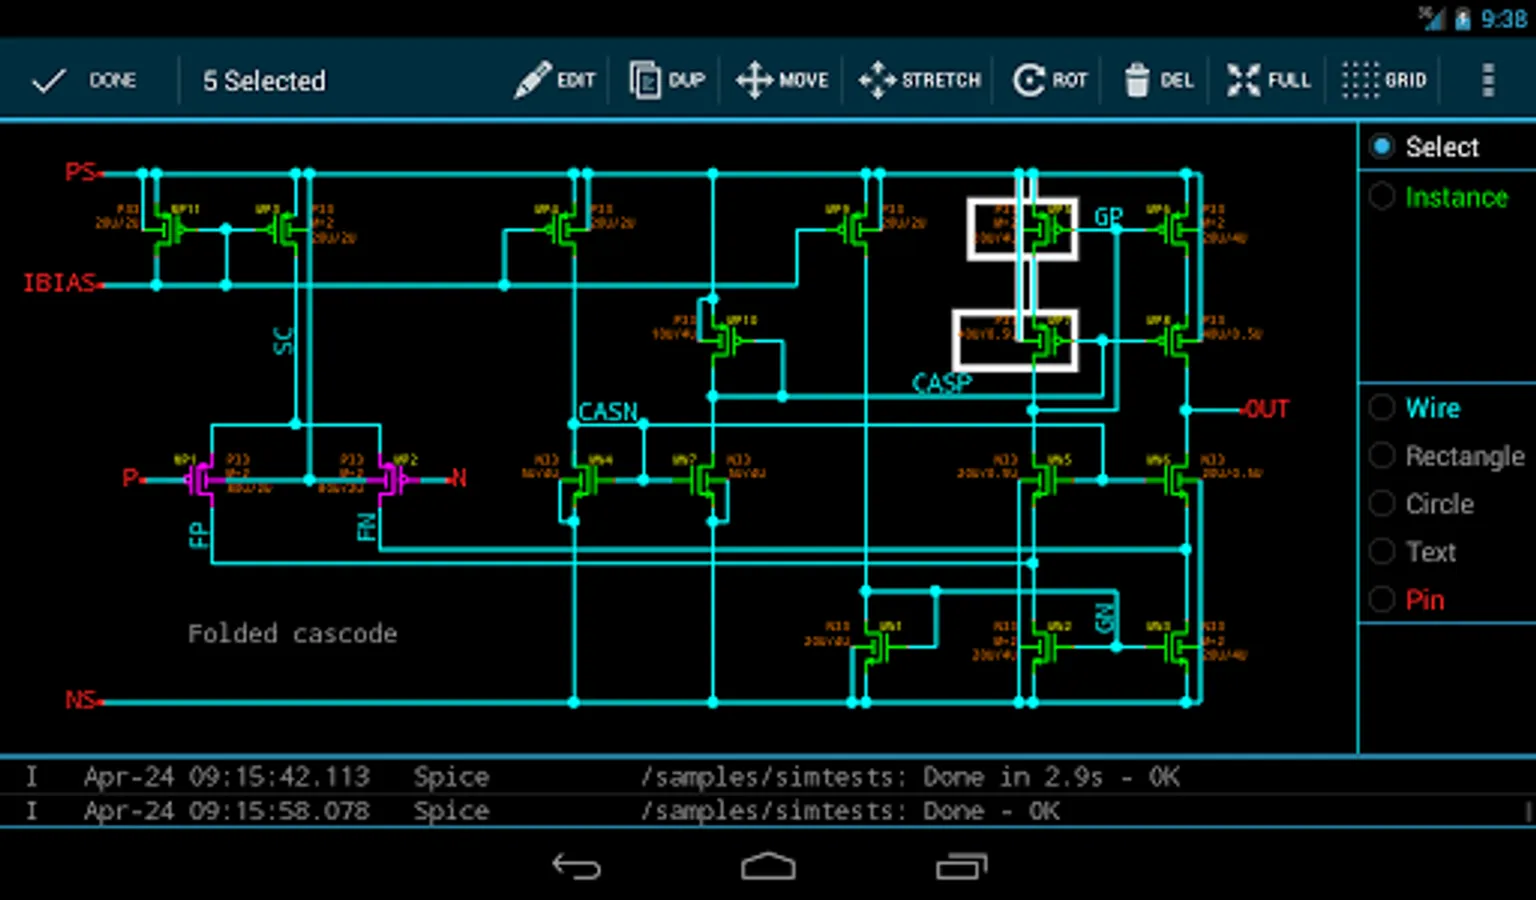This screenshot has height=900, width=1536.
Task: Choose the Select mode radio button
Action: [x=1382, y=147]
